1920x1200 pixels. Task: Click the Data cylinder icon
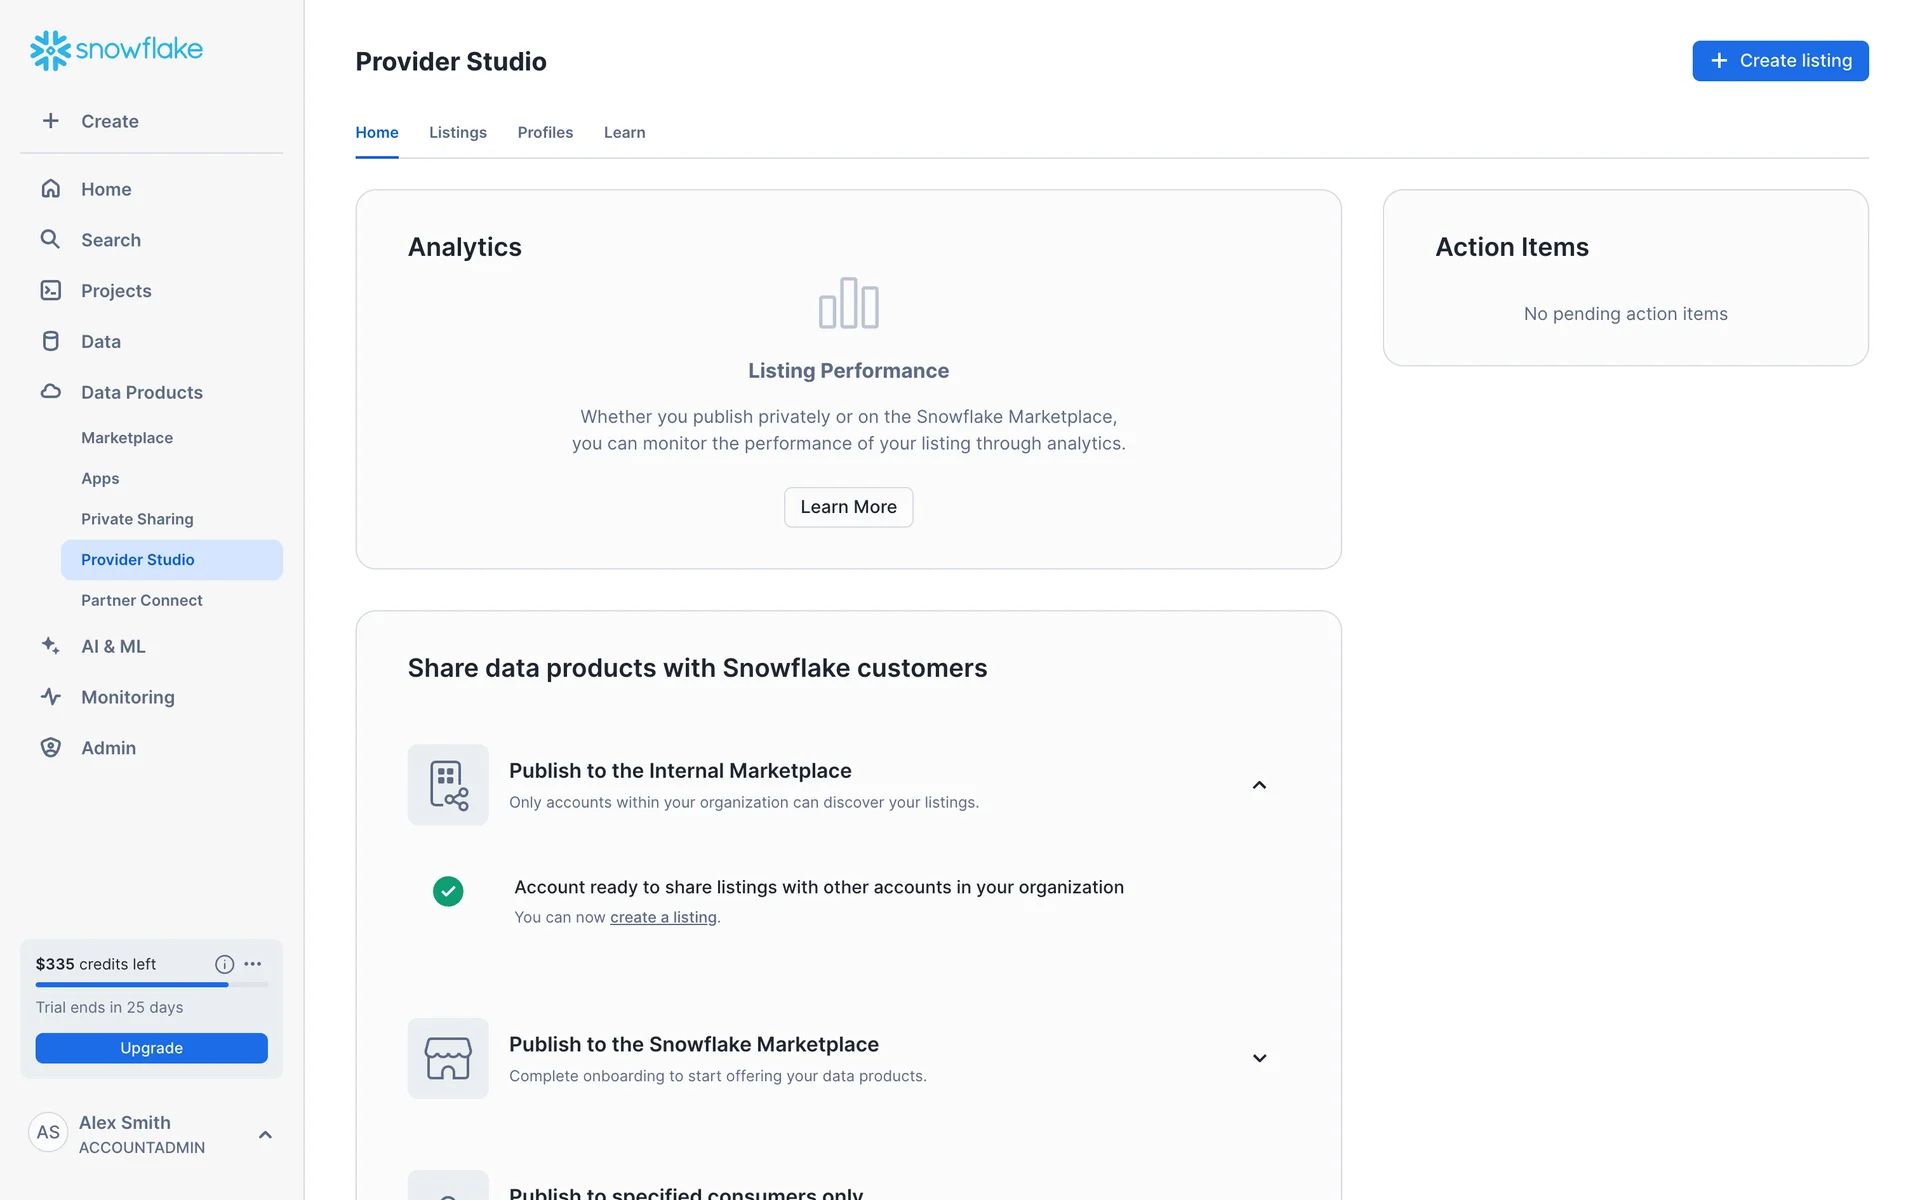pos(50,341)
